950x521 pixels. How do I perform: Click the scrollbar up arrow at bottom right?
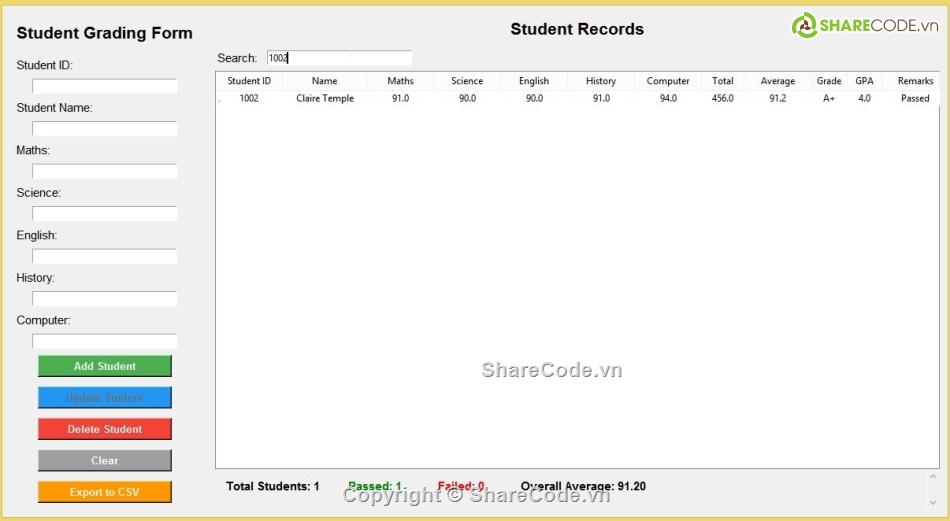coord(933,478)
